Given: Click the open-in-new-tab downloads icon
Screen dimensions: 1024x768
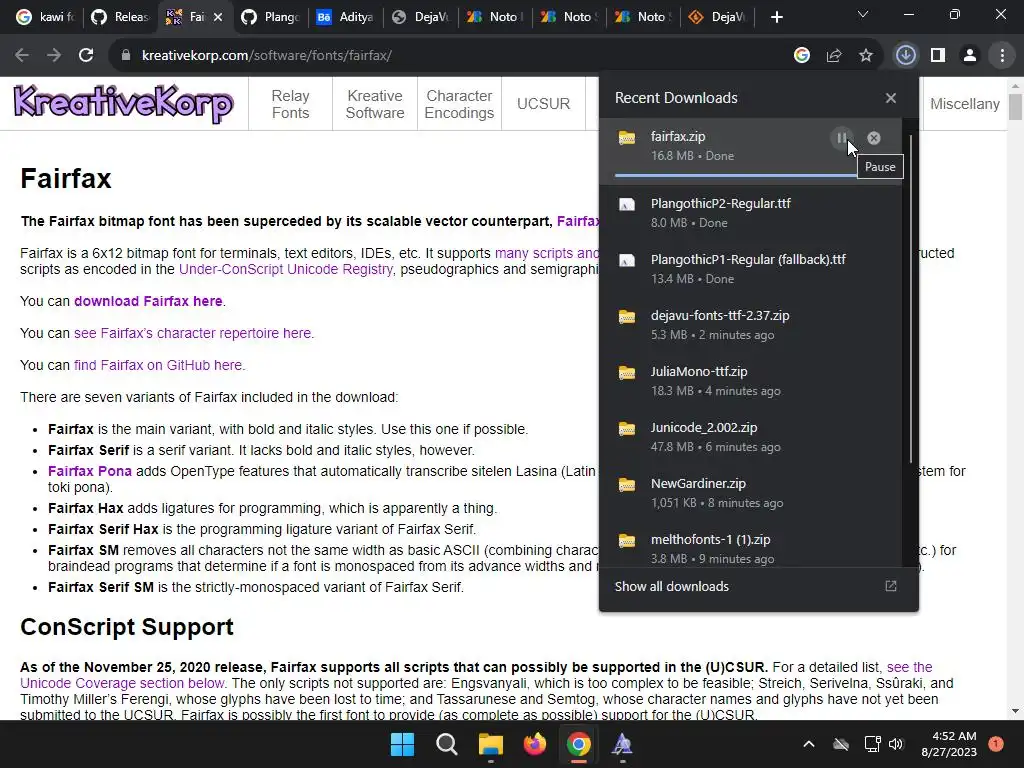Looking at the screenshot, I should (891, 586).
